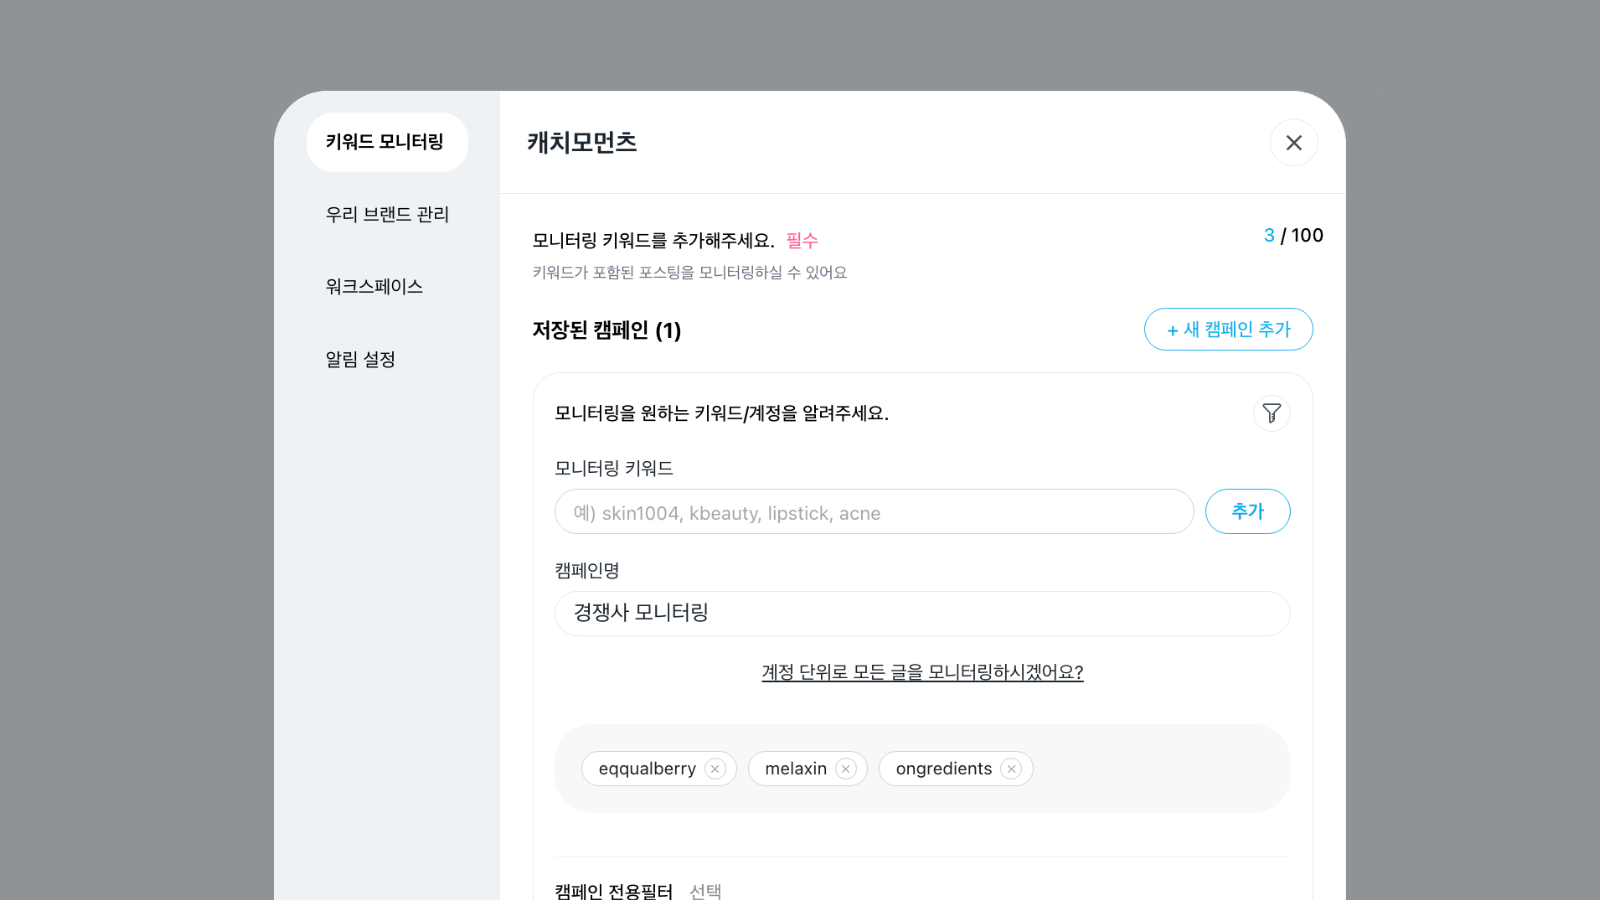Click the ongredients keyword label
Screen dimensions: 1600x900
tap(944, 769)
